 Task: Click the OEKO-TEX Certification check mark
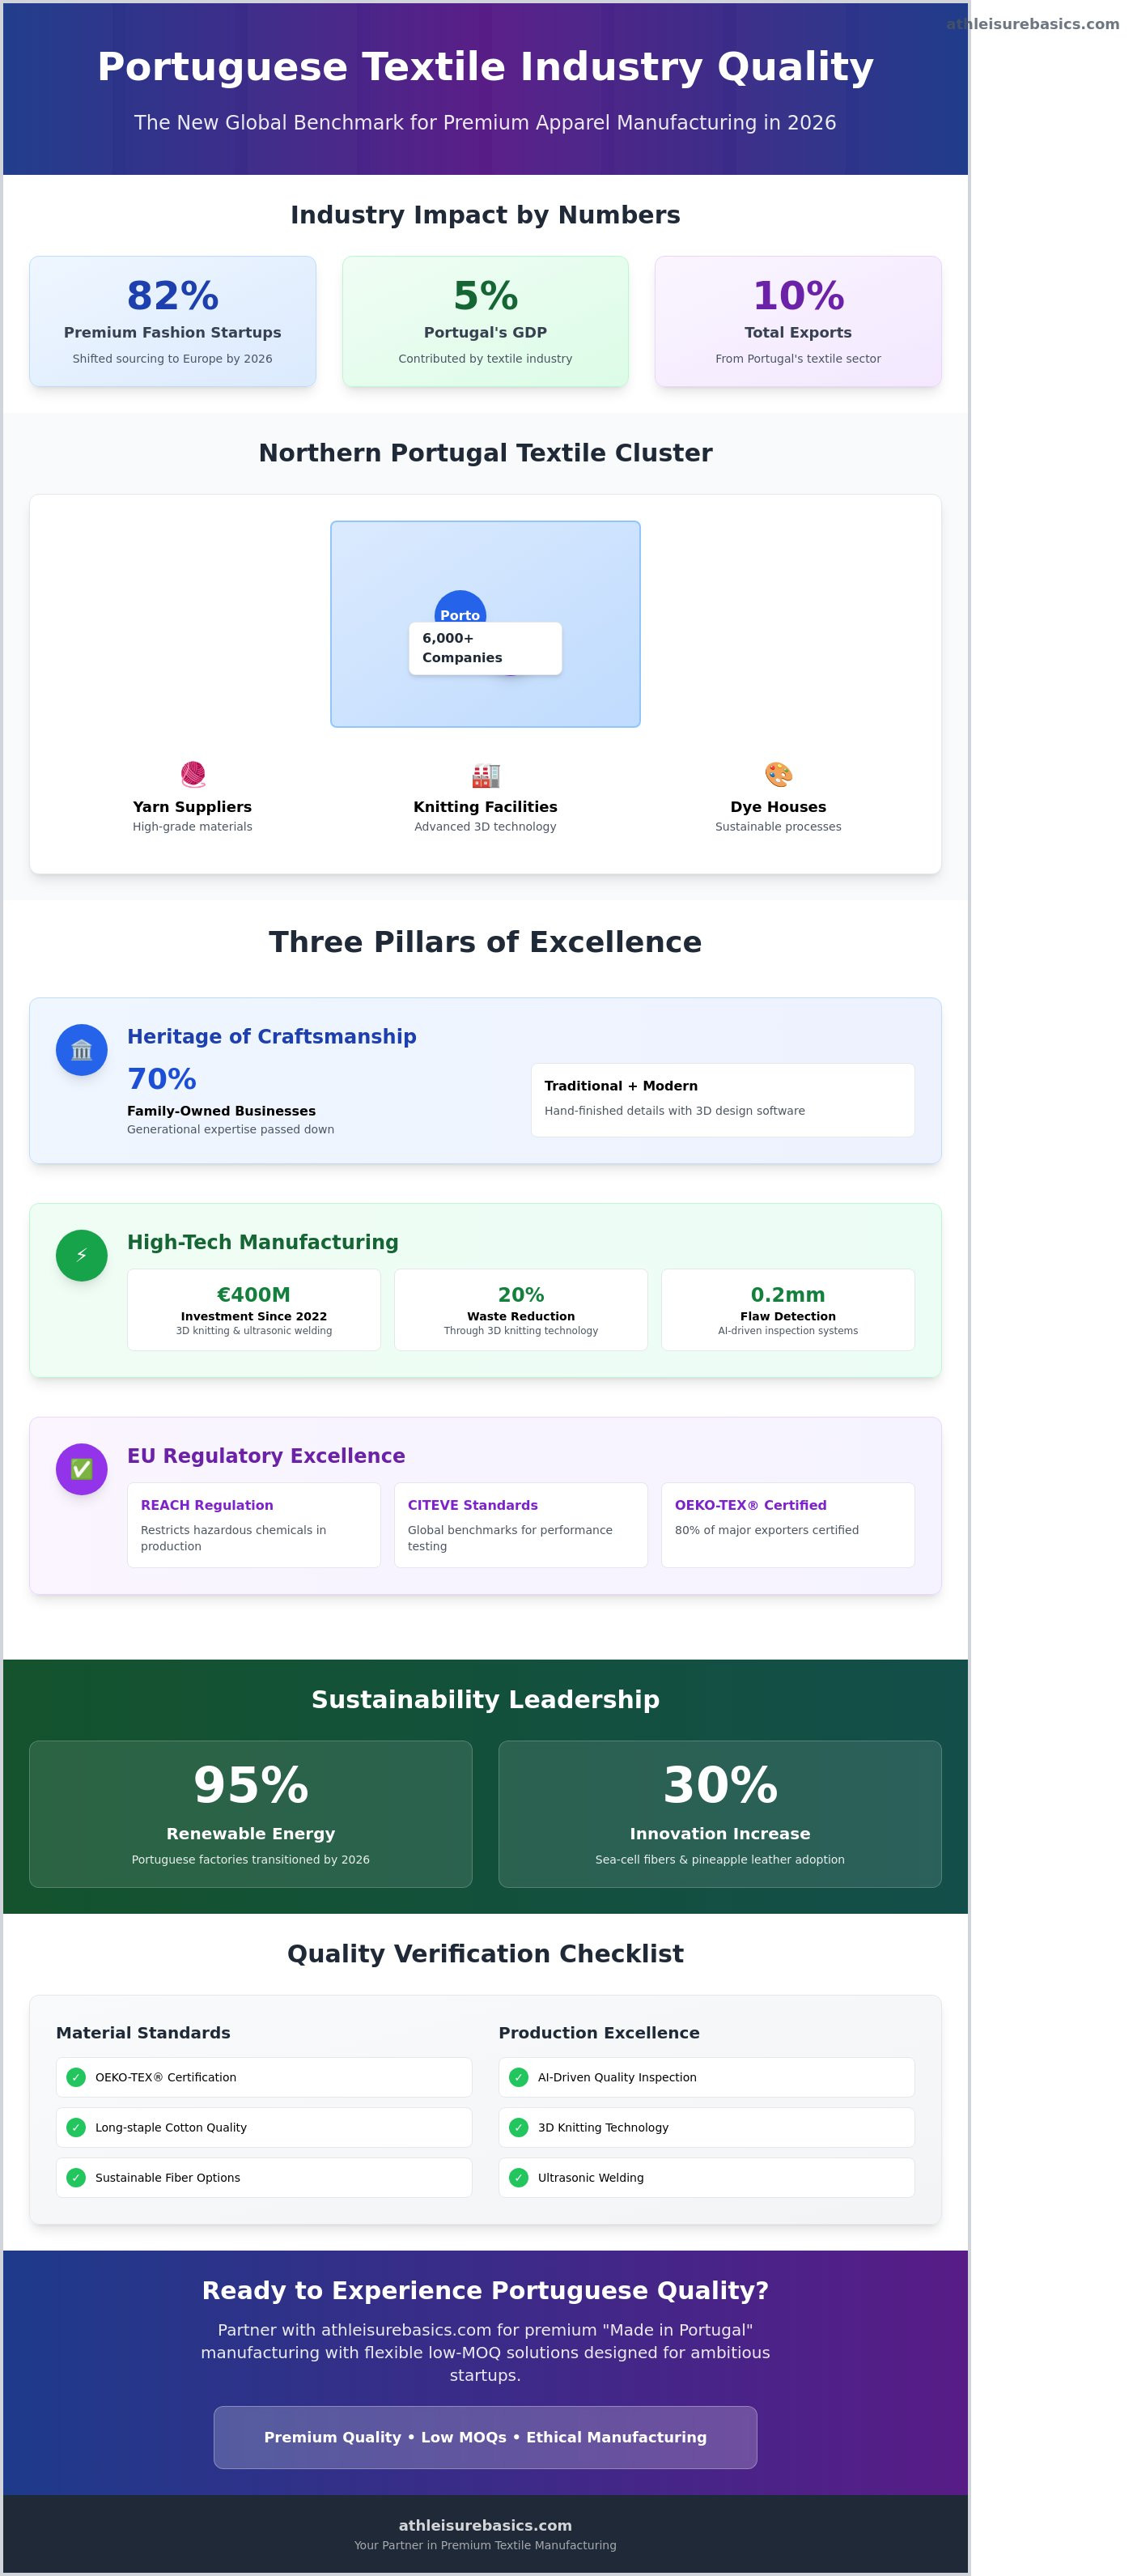76,2077
